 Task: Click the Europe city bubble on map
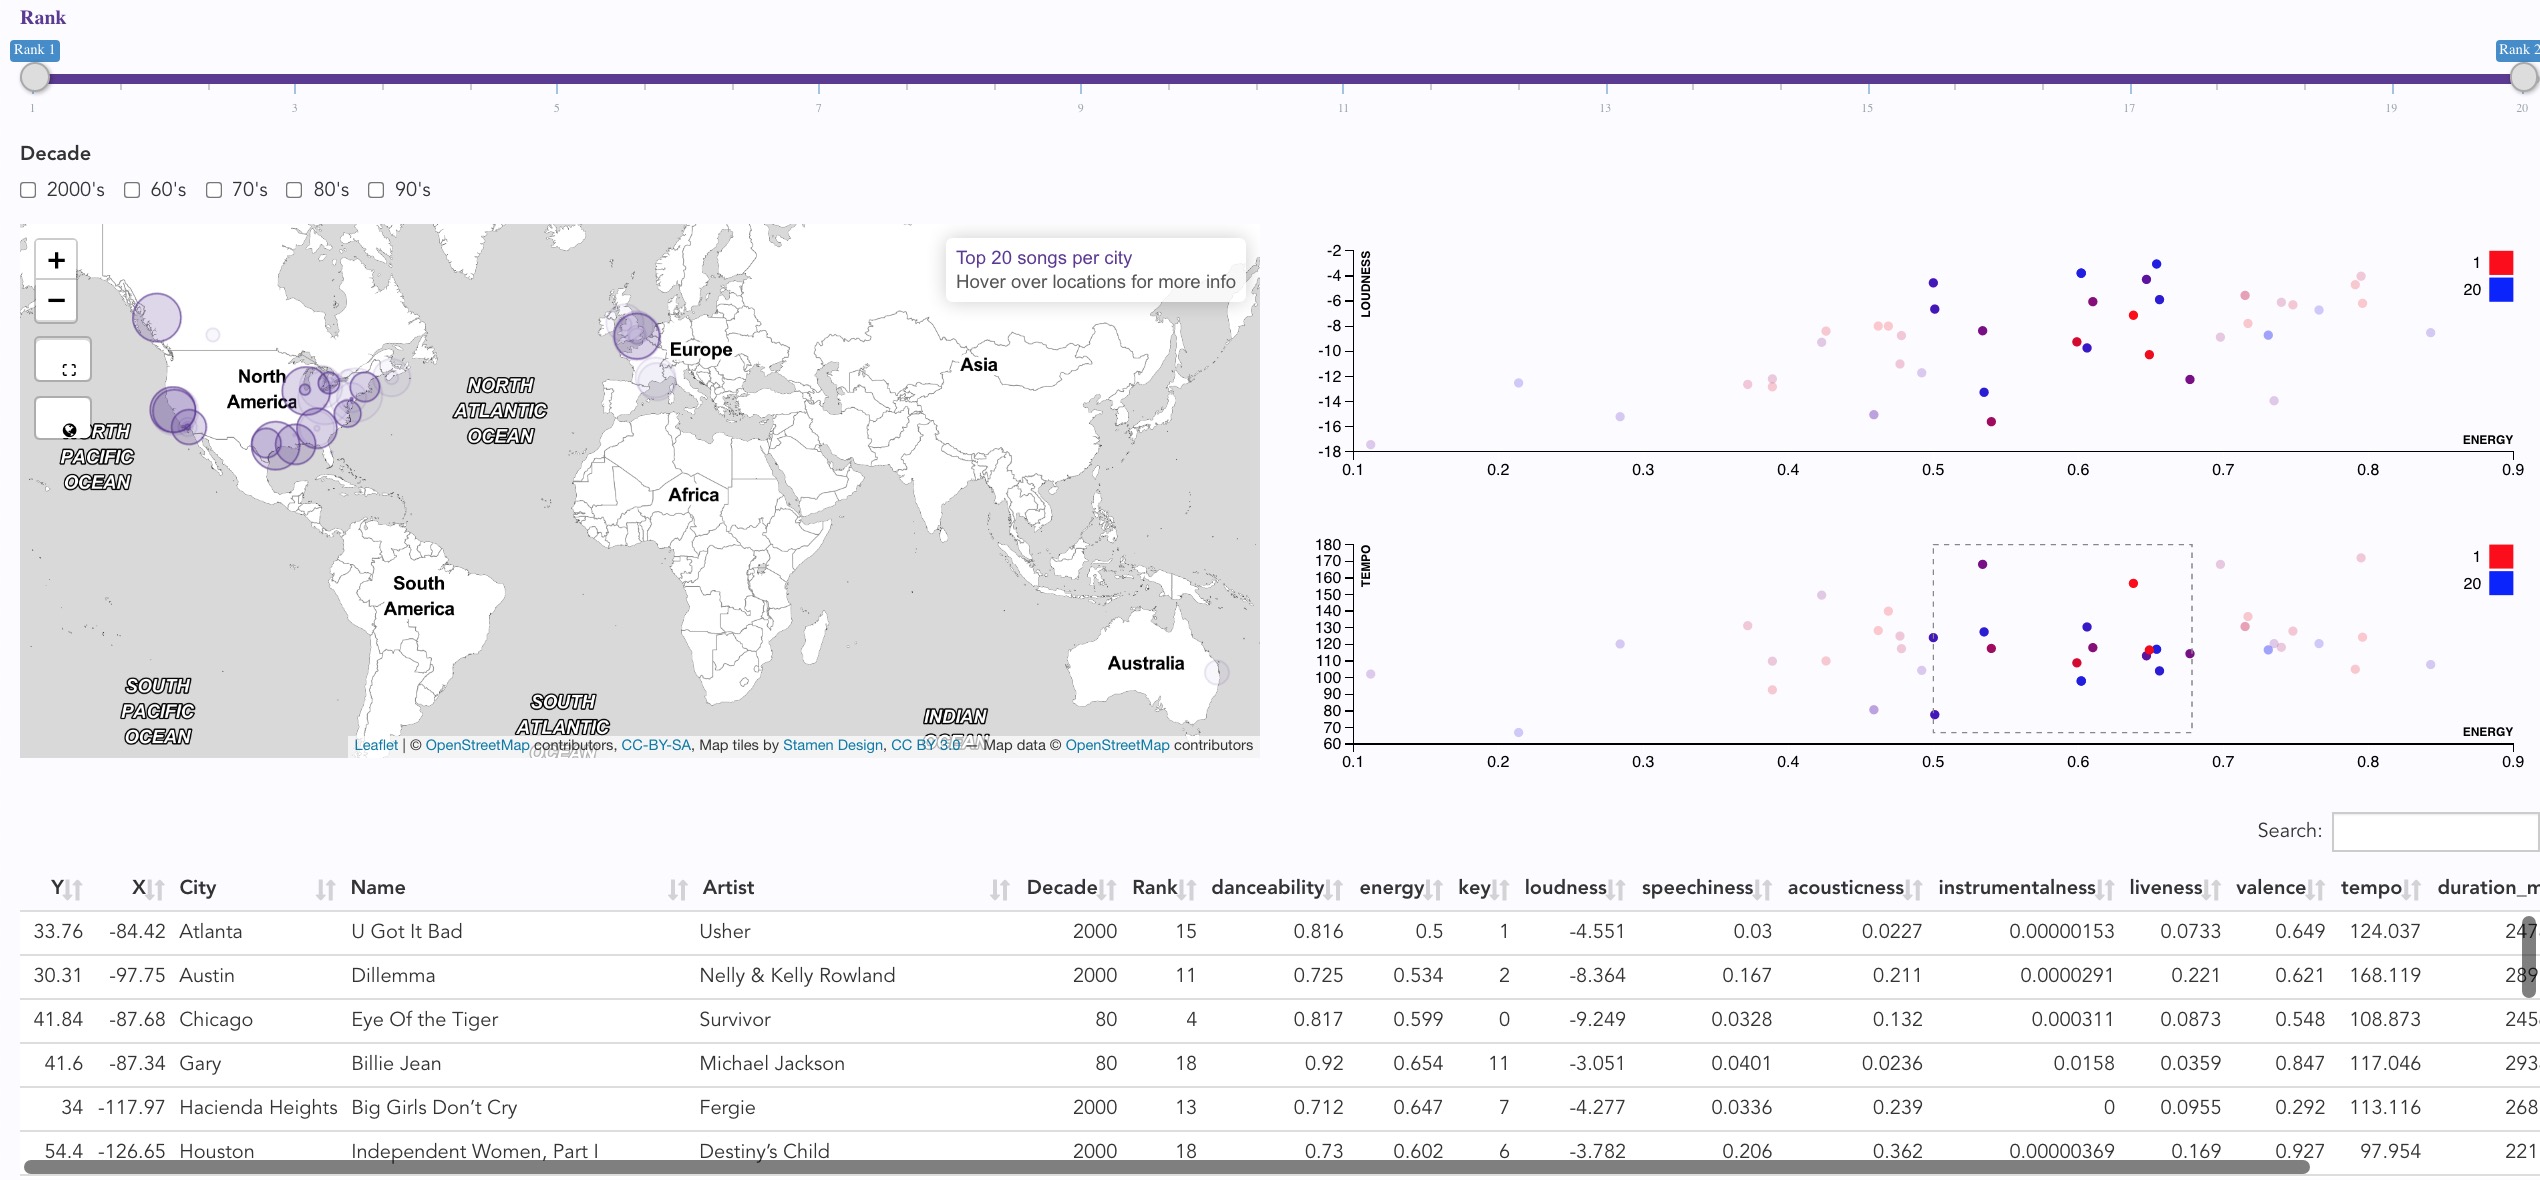(x=636, y=335)
